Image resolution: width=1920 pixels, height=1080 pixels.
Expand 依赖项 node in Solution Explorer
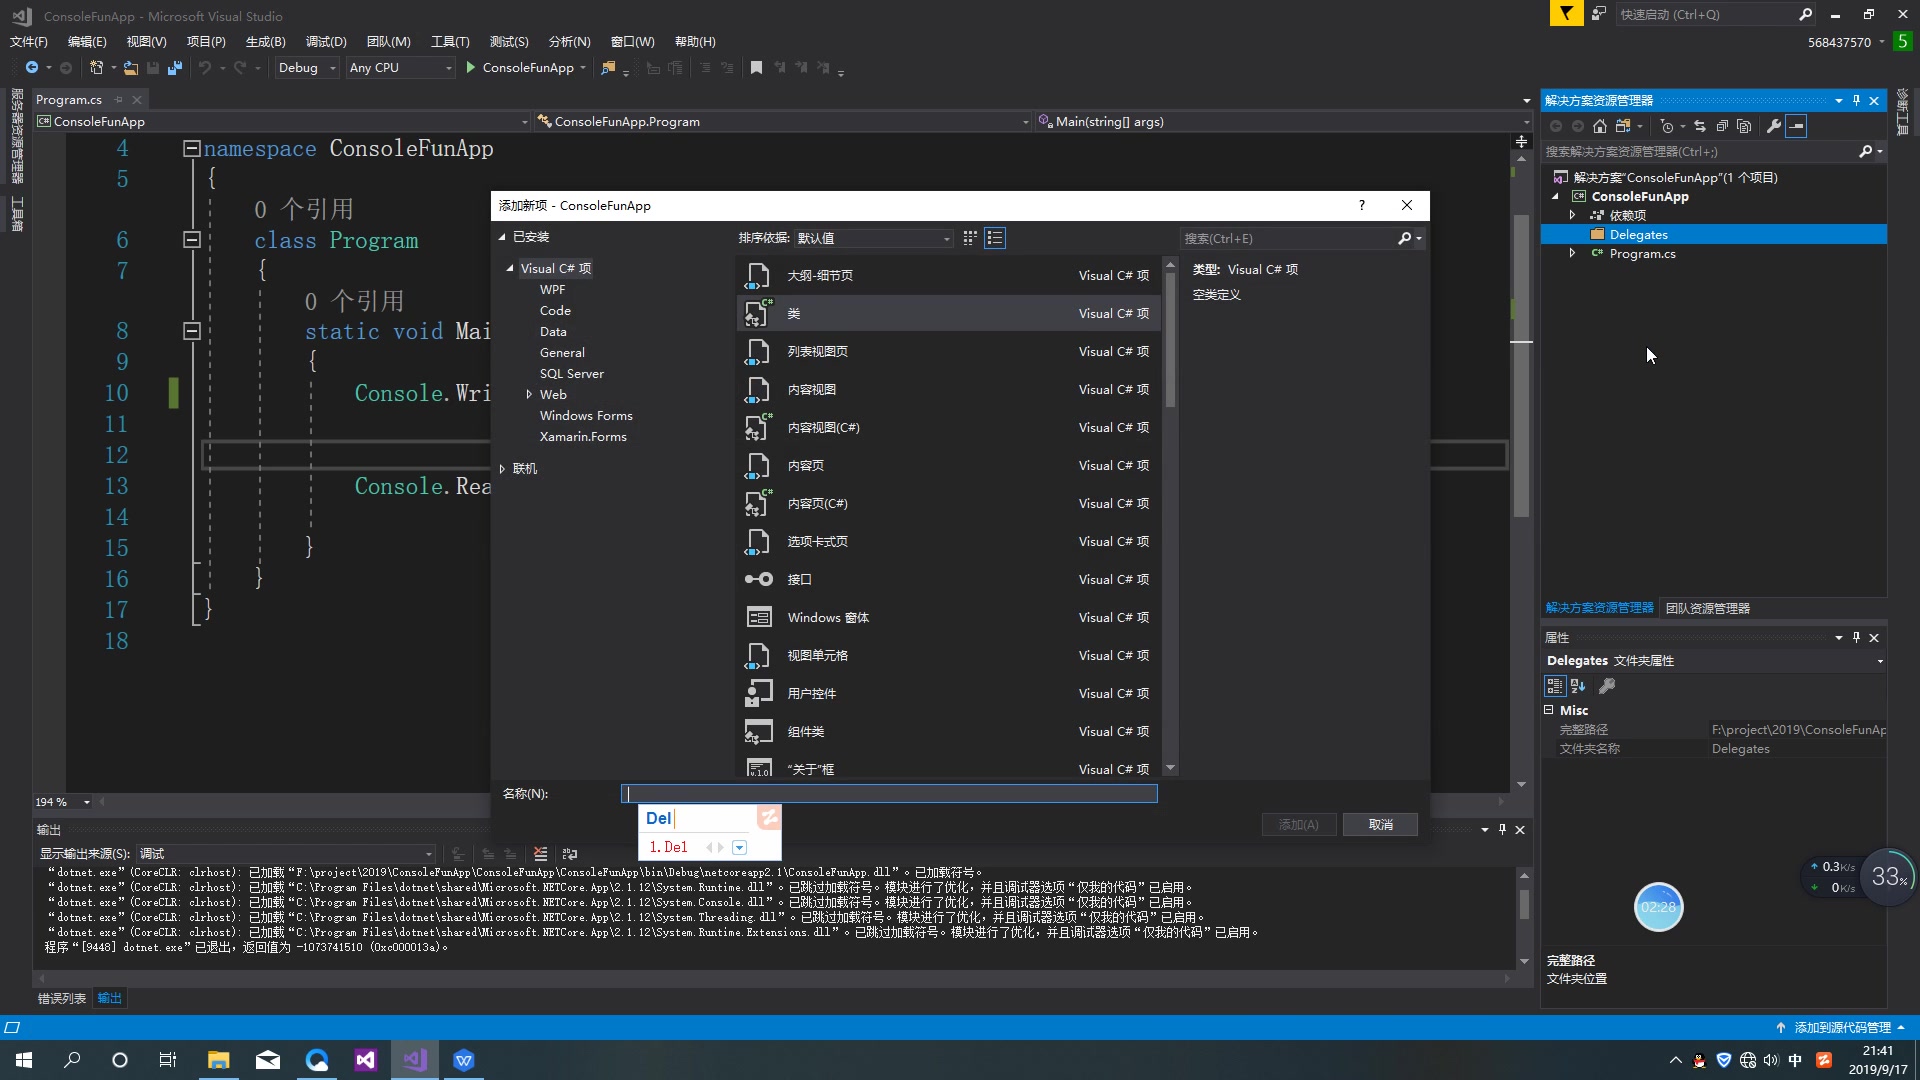1573,215
